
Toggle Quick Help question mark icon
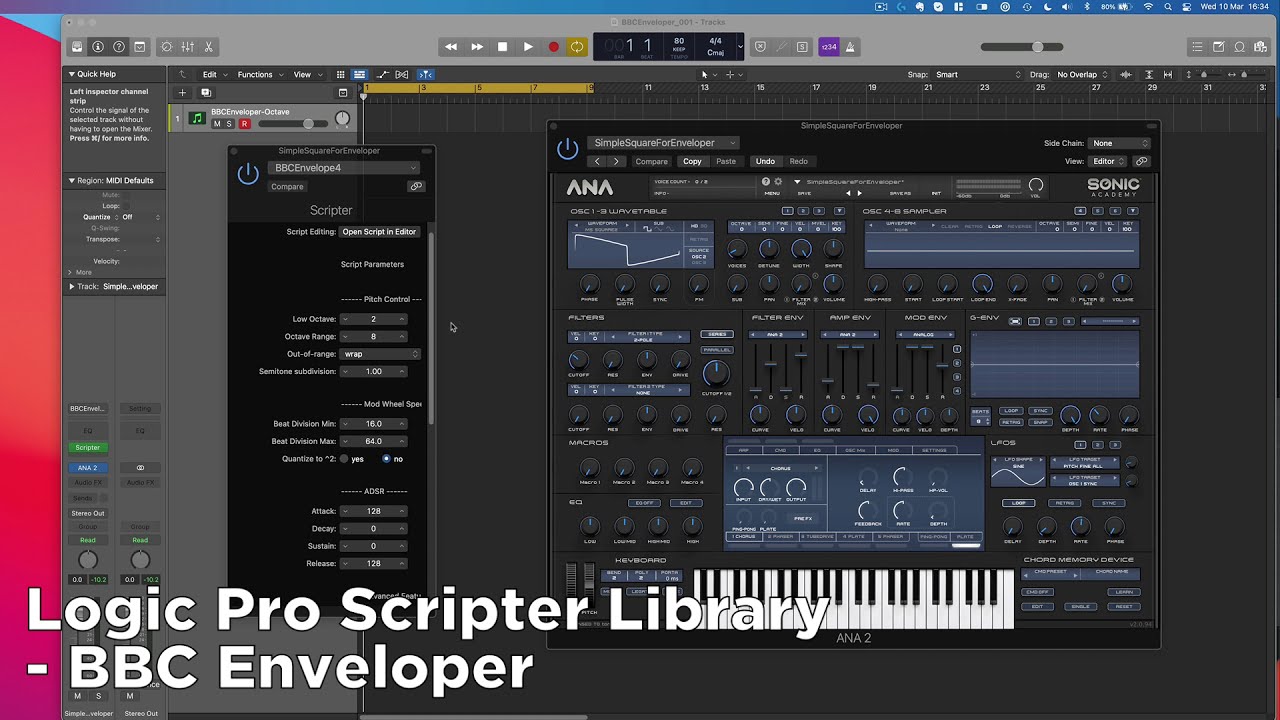pyautogui.click(x=119, y=47)
